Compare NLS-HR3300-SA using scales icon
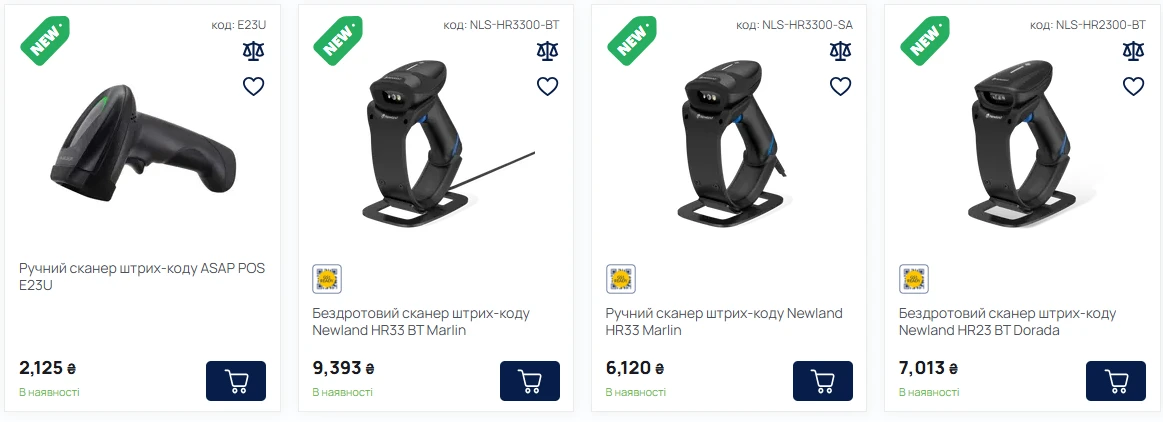The image size is (1163, 422). [x=840, y=51]
